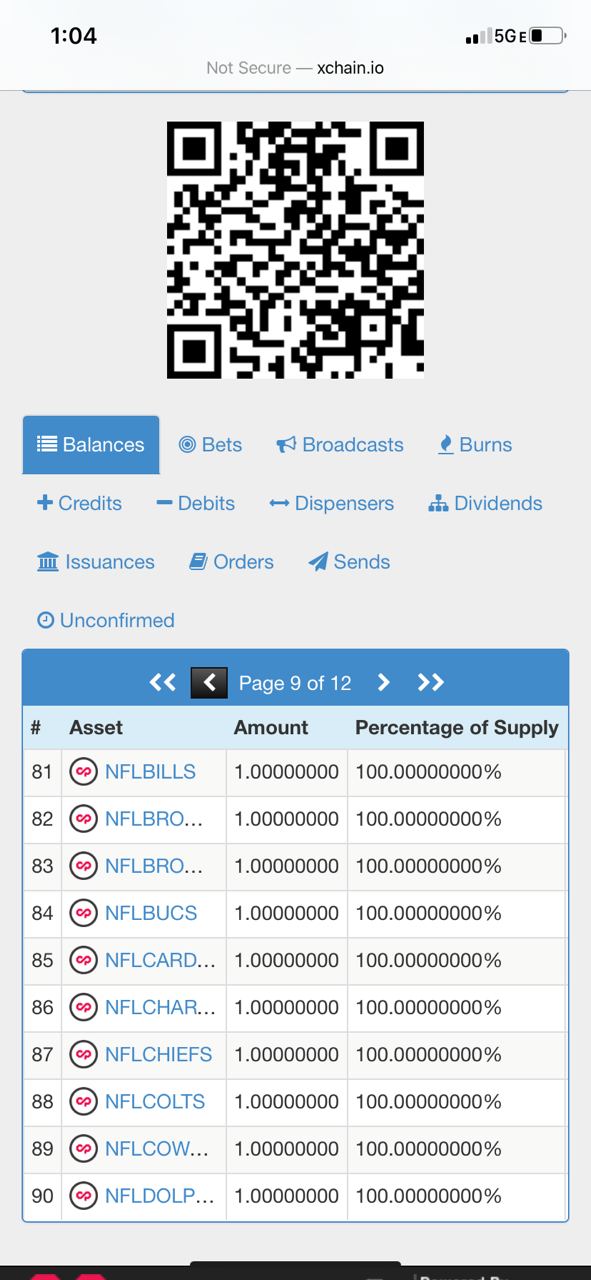The height and width of the screenshot is (1280, 591).
Task: Tap the 1:04 clock
Action: 73,36
